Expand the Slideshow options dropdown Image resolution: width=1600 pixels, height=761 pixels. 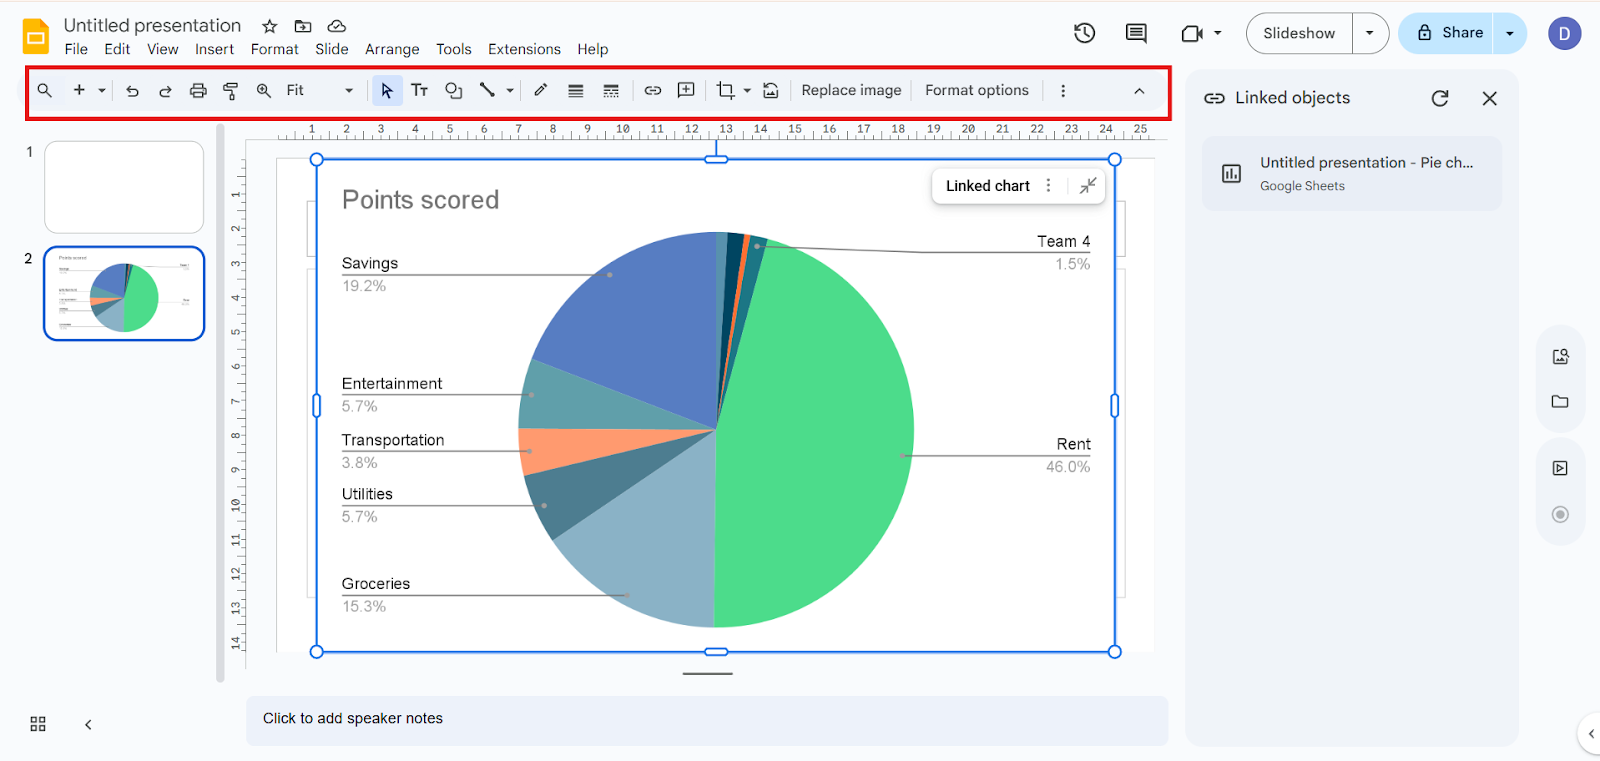click(x=1370, y=33)
